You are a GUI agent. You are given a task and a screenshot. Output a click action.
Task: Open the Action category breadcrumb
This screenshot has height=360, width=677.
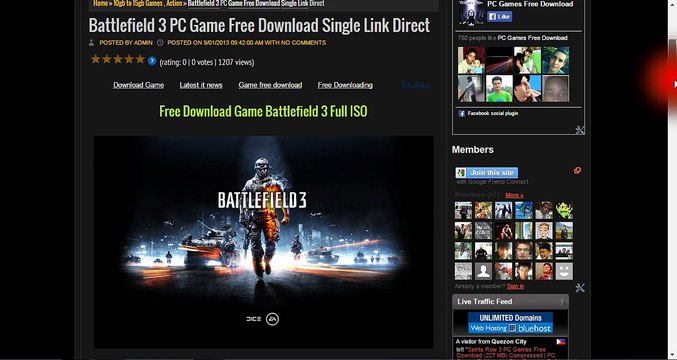click(174, 3)
